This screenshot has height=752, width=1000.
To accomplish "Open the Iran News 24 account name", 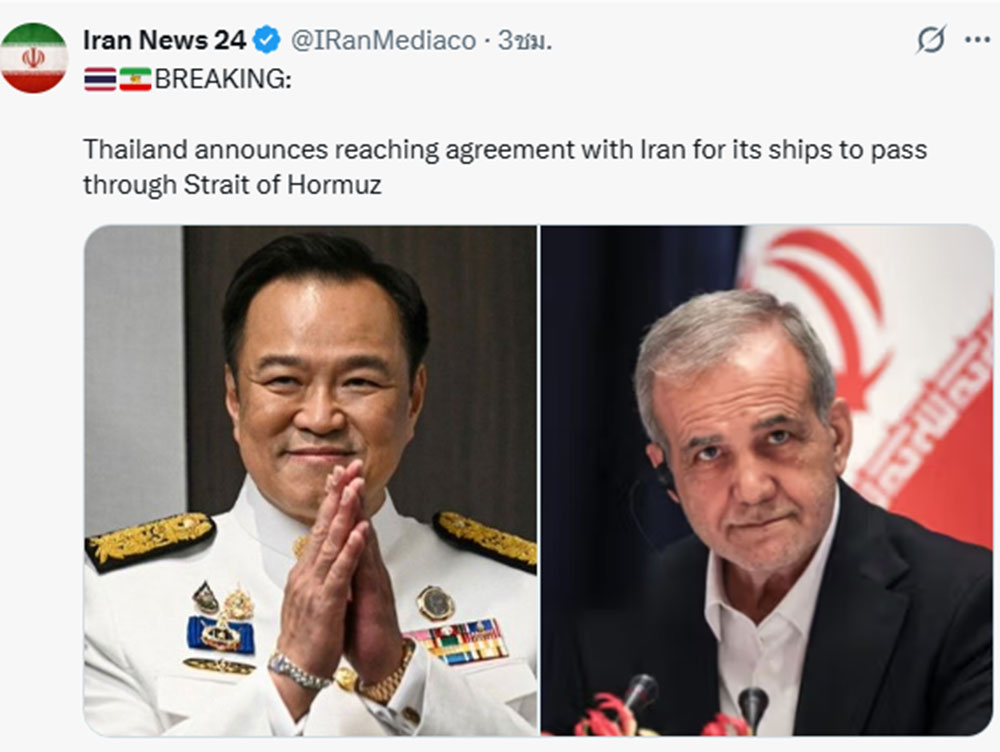I will [165, 40].
